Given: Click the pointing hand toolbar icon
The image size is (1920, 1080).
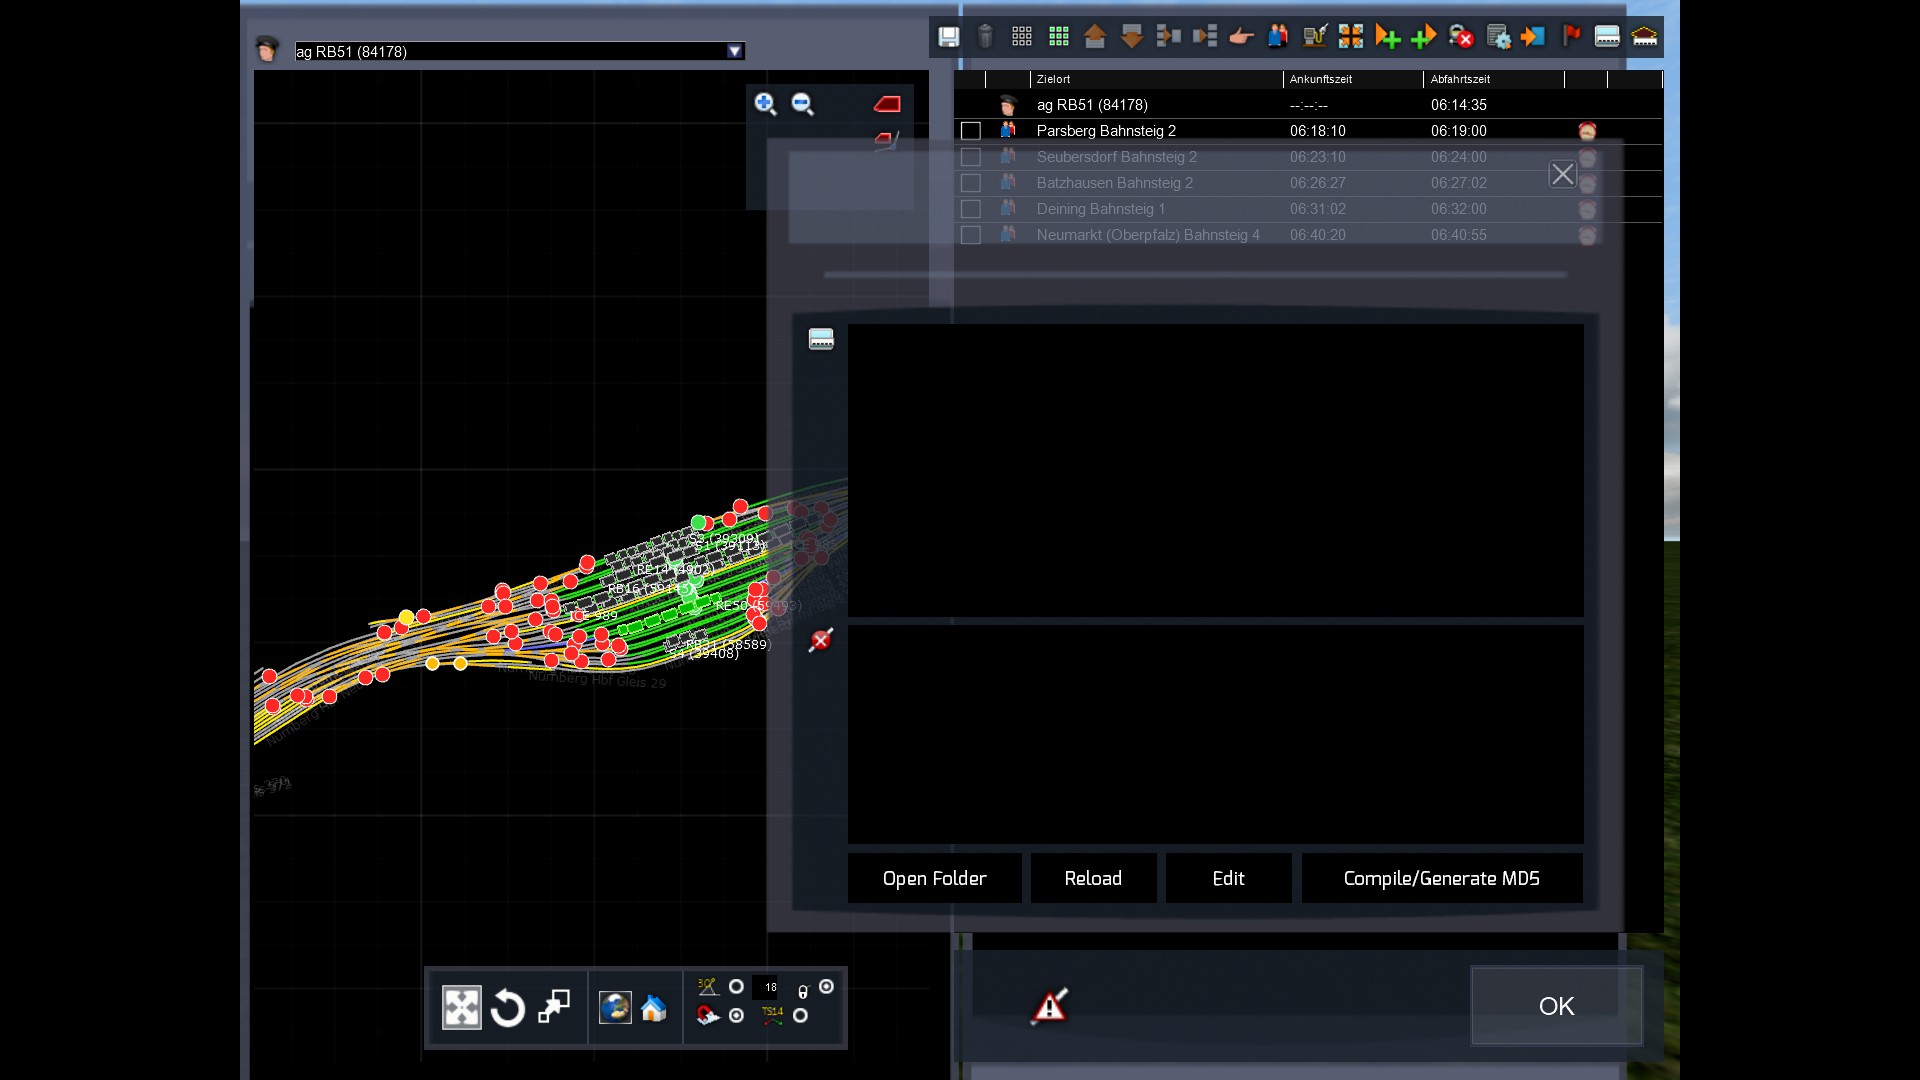Looking at the screenshot, I should [1241, 37].
